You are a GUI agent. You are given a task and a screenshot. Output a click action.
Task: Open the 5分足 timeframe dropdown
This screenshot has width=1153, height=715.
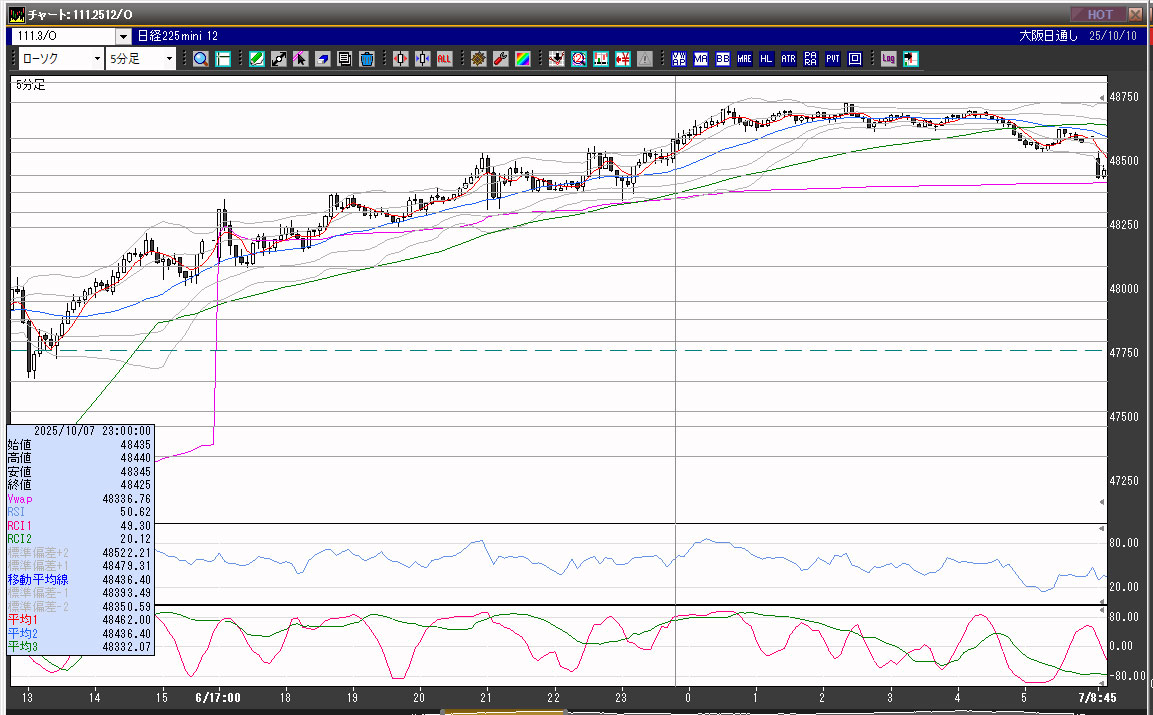(169, 59)
